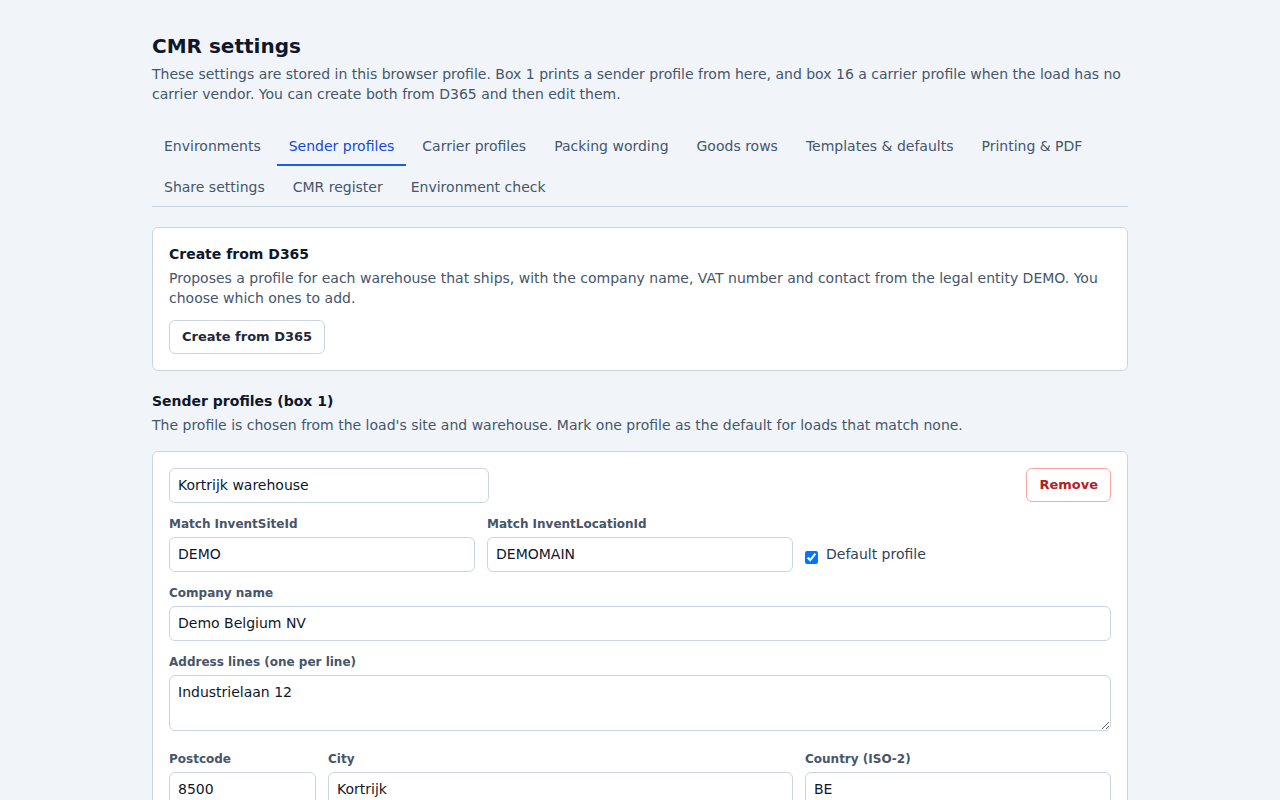Viewport: 1280px width, 800px height.
Task: Switch to Carrier profiles tab
Action: (x=474, y=146)
